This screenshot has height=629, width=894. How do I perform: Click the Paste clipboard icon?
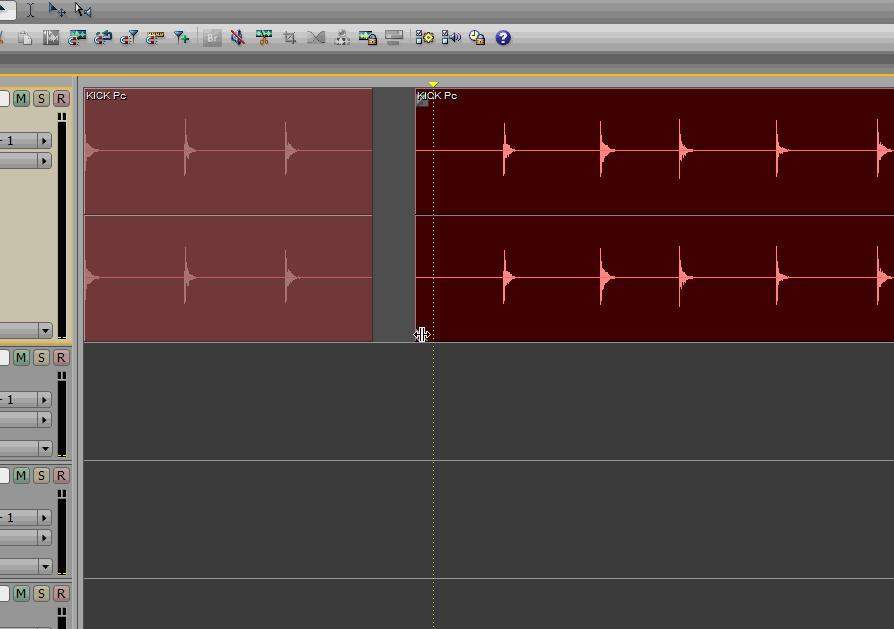pyautogui.click(x=25, y=38)
